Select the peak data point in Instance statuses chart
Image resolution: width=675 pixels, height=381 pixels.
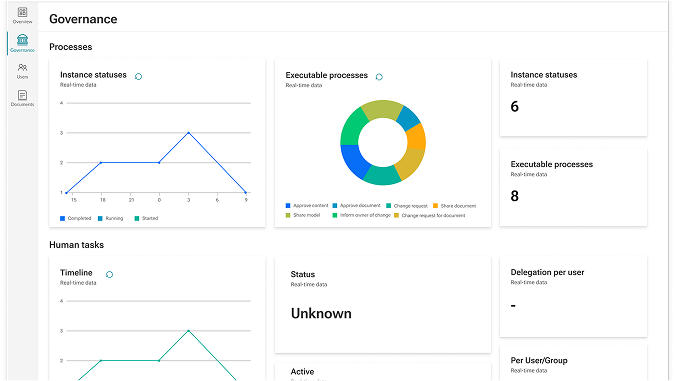tap(189, 133)
